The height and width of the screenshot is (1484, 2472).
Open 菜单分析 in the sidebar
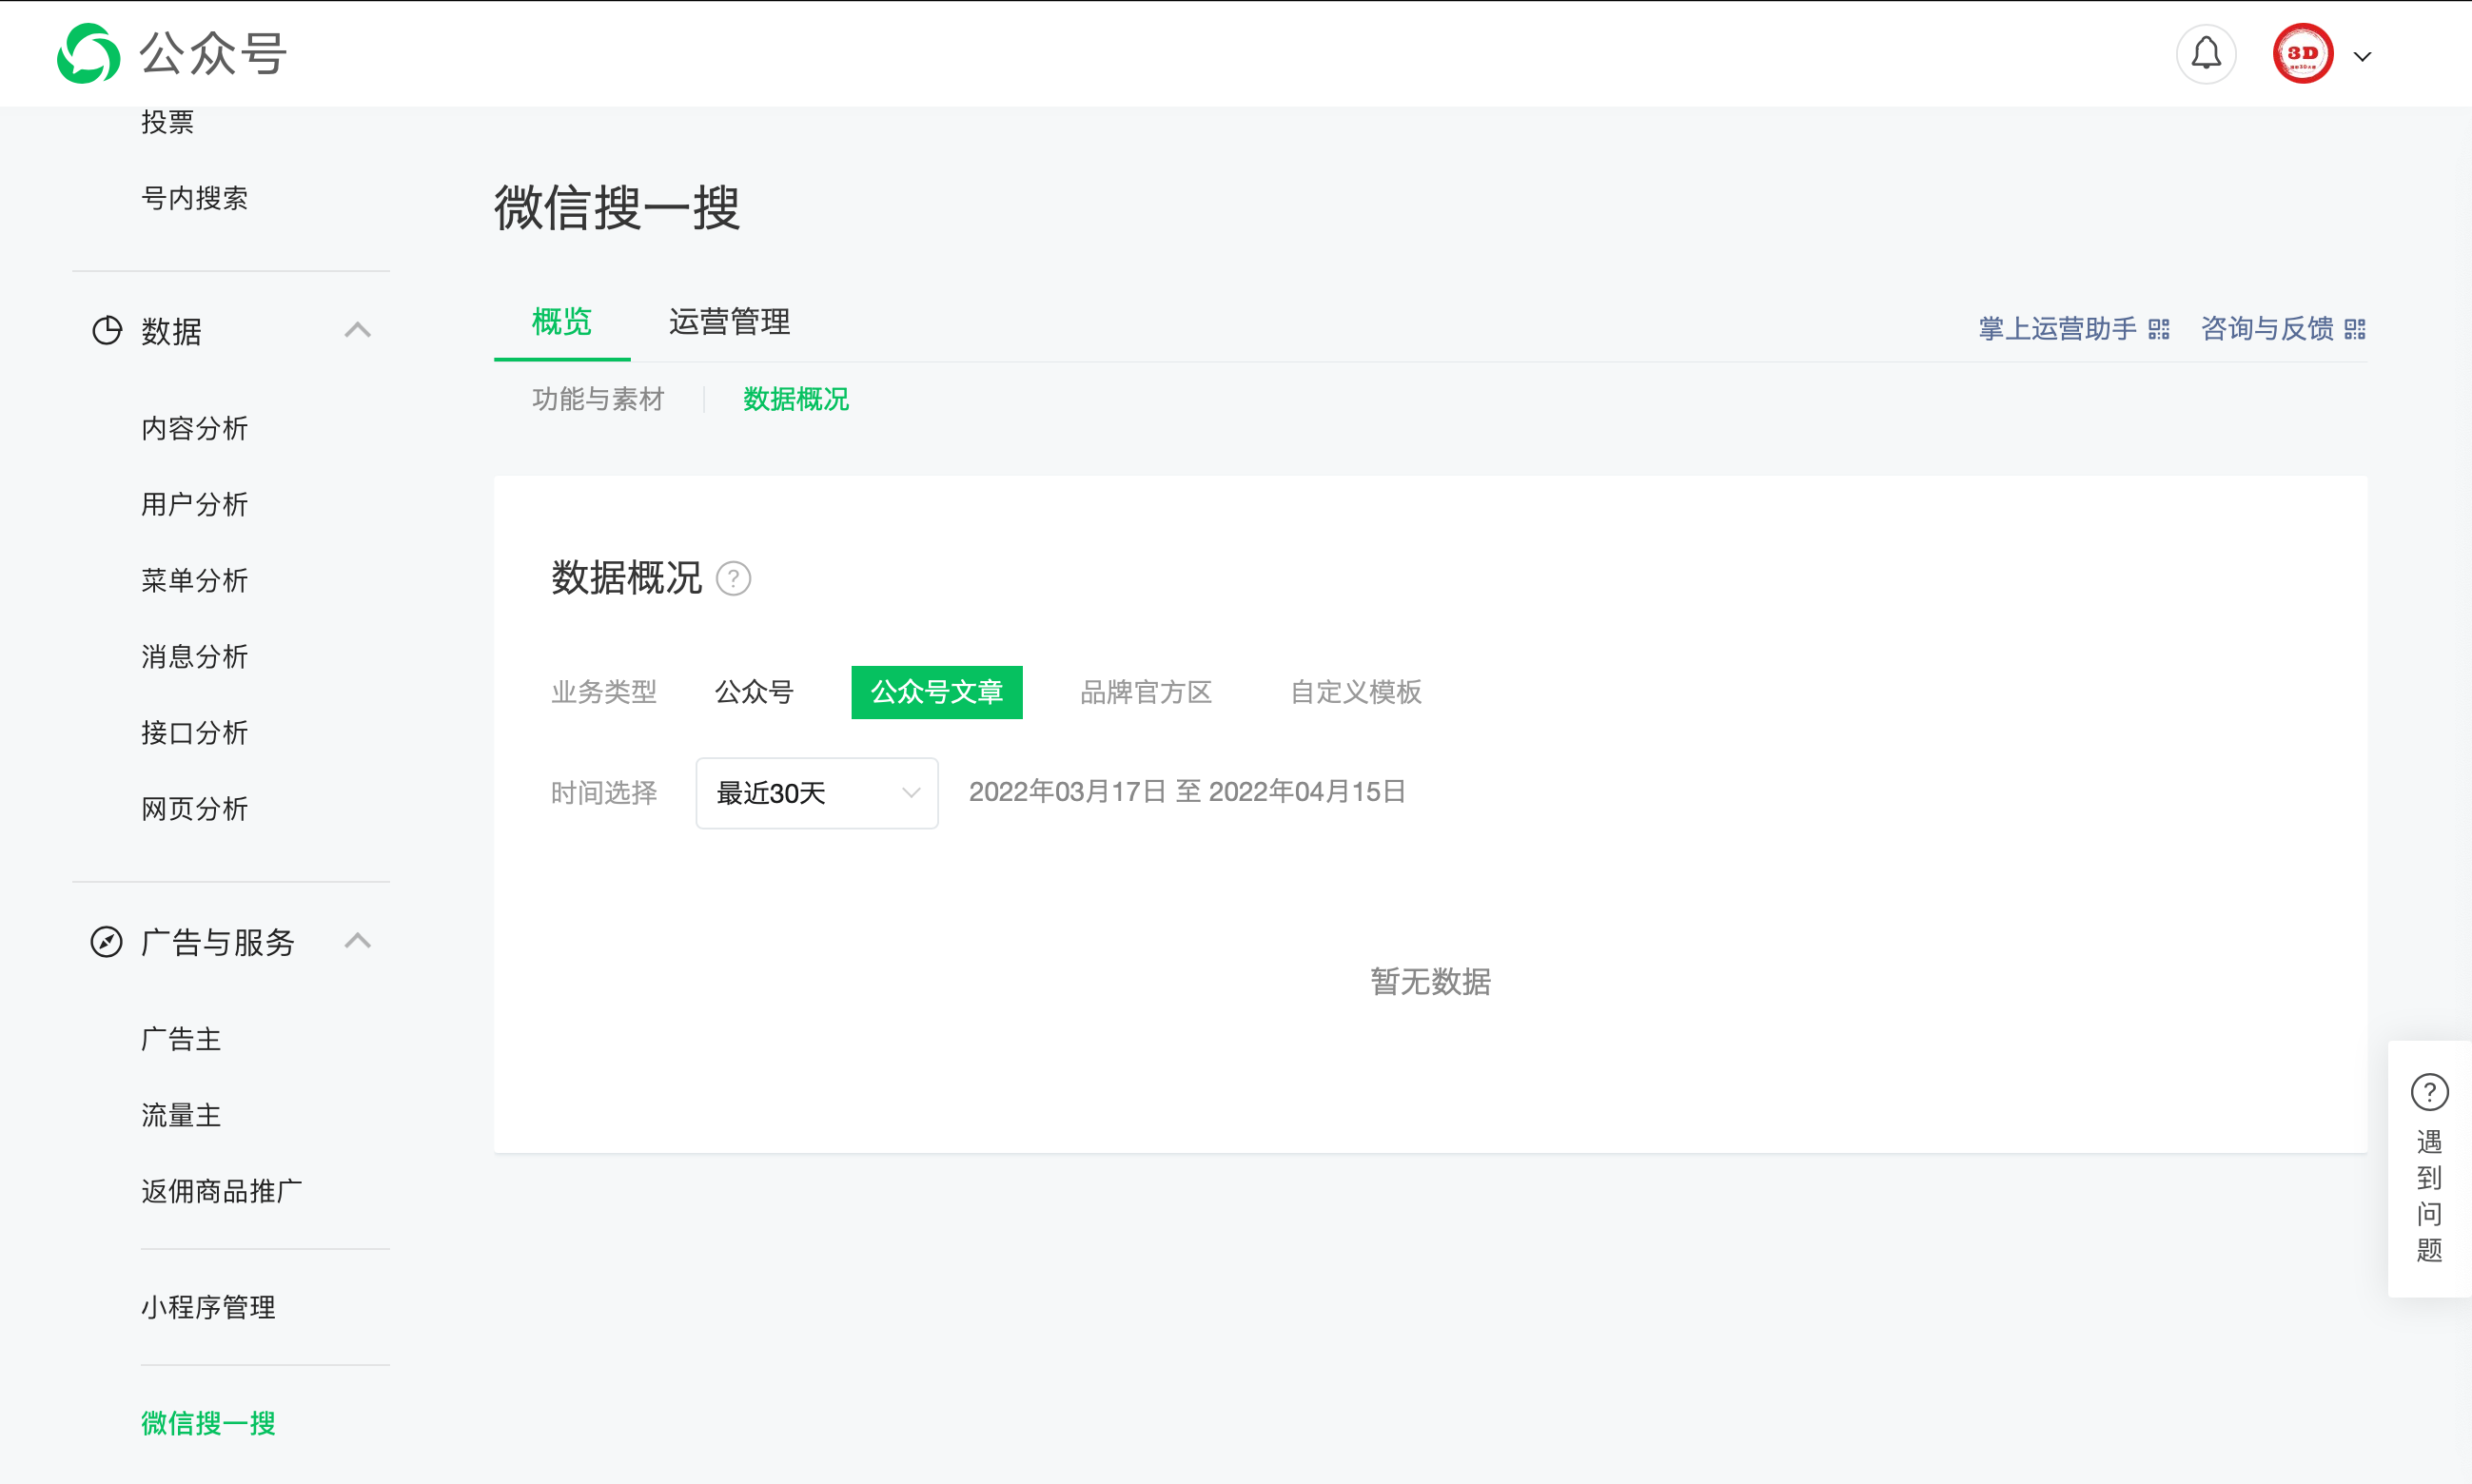(194, 580)
